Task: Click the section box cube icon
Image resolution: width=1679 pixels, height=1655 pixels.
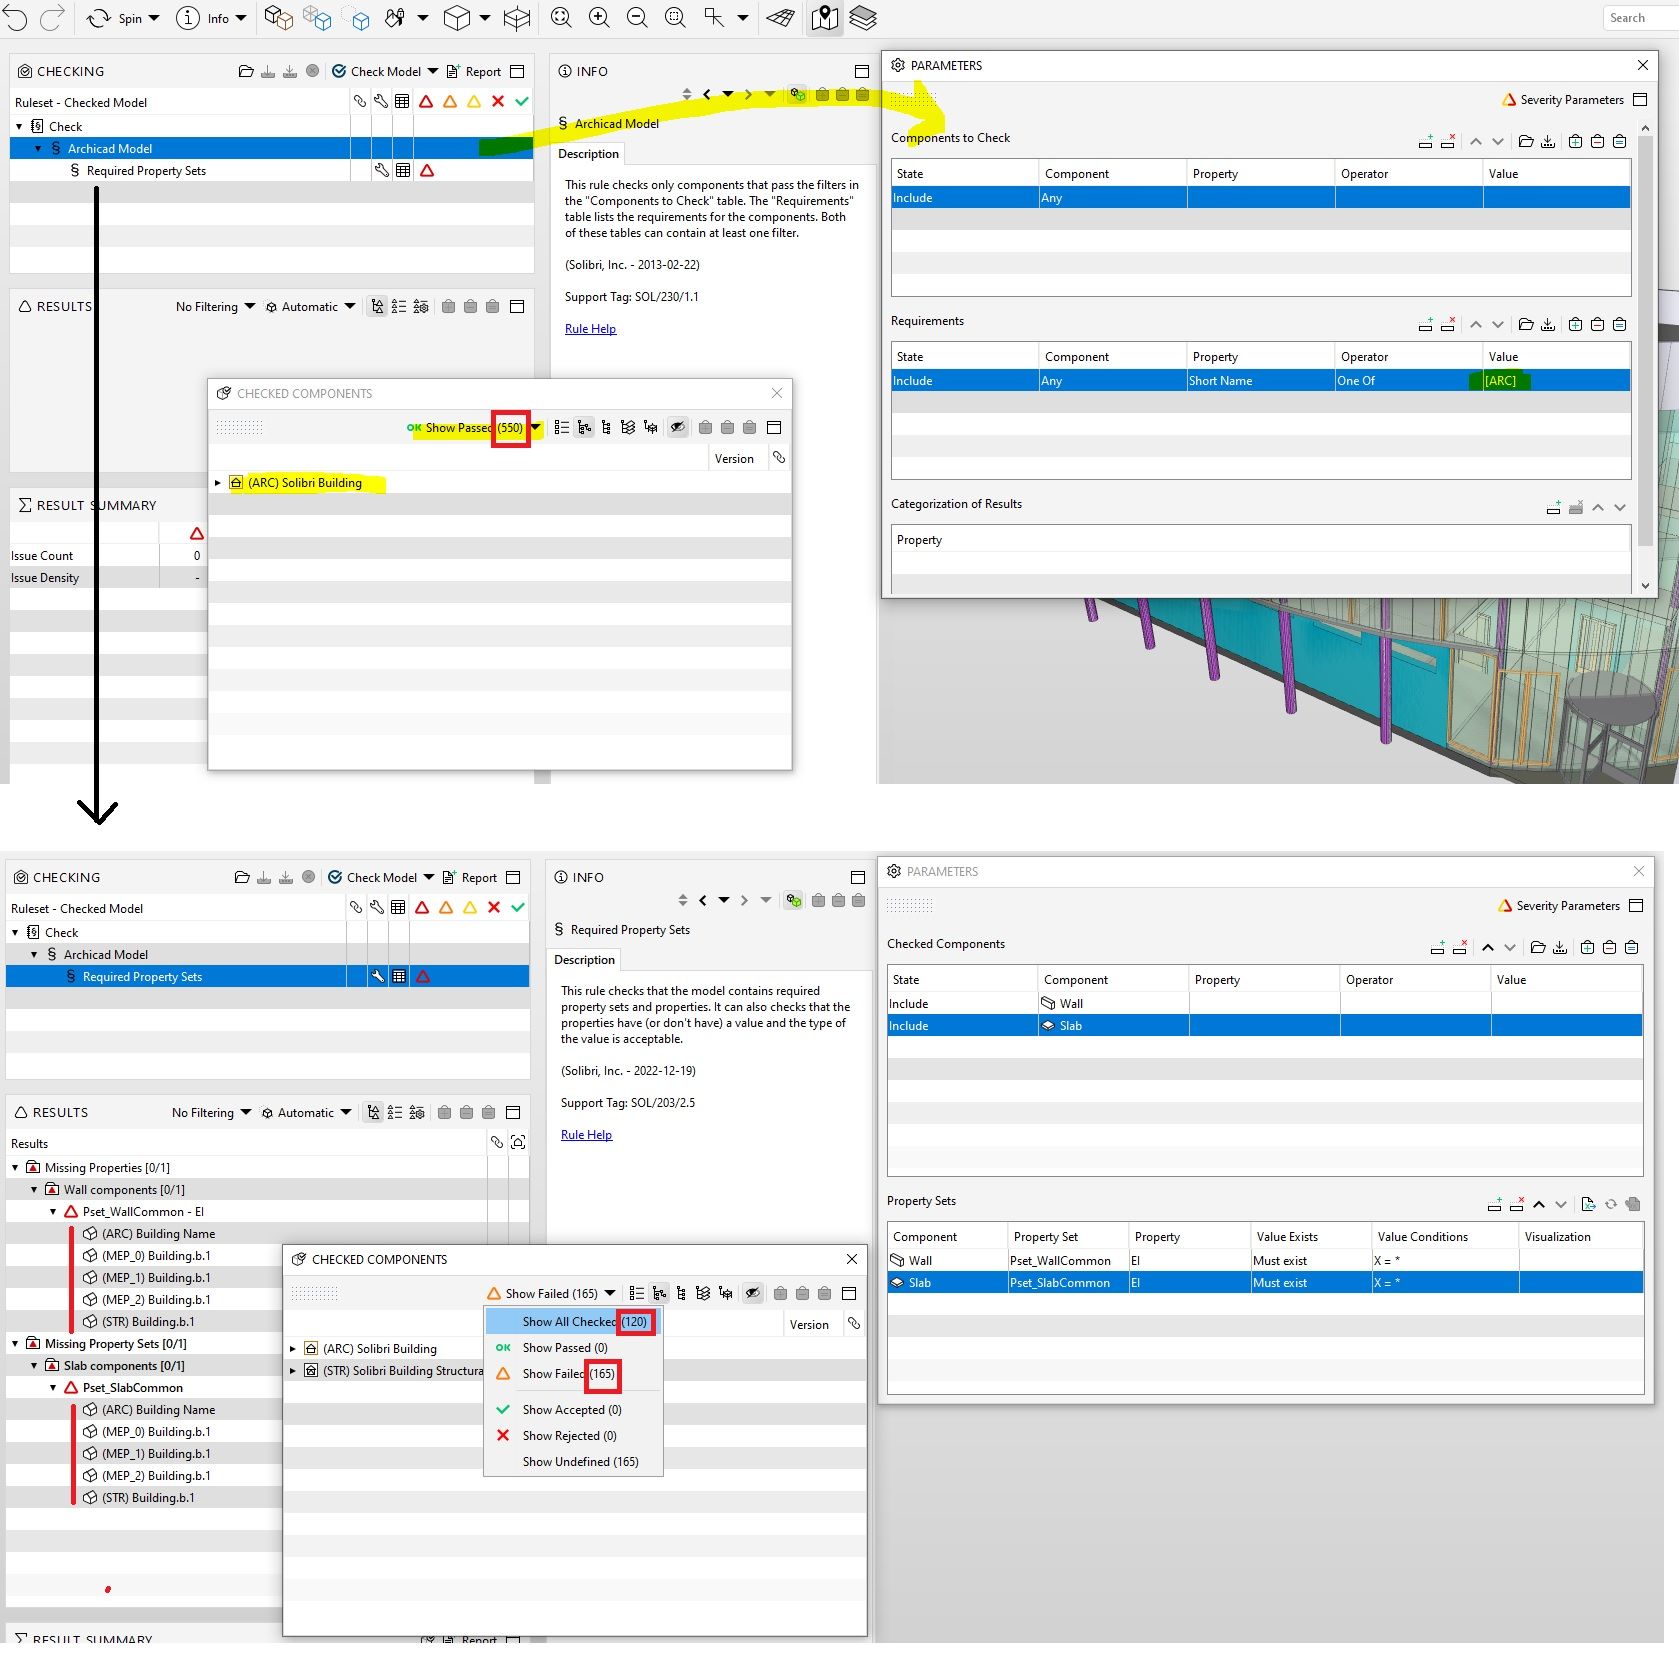Action: click(517, 18)
